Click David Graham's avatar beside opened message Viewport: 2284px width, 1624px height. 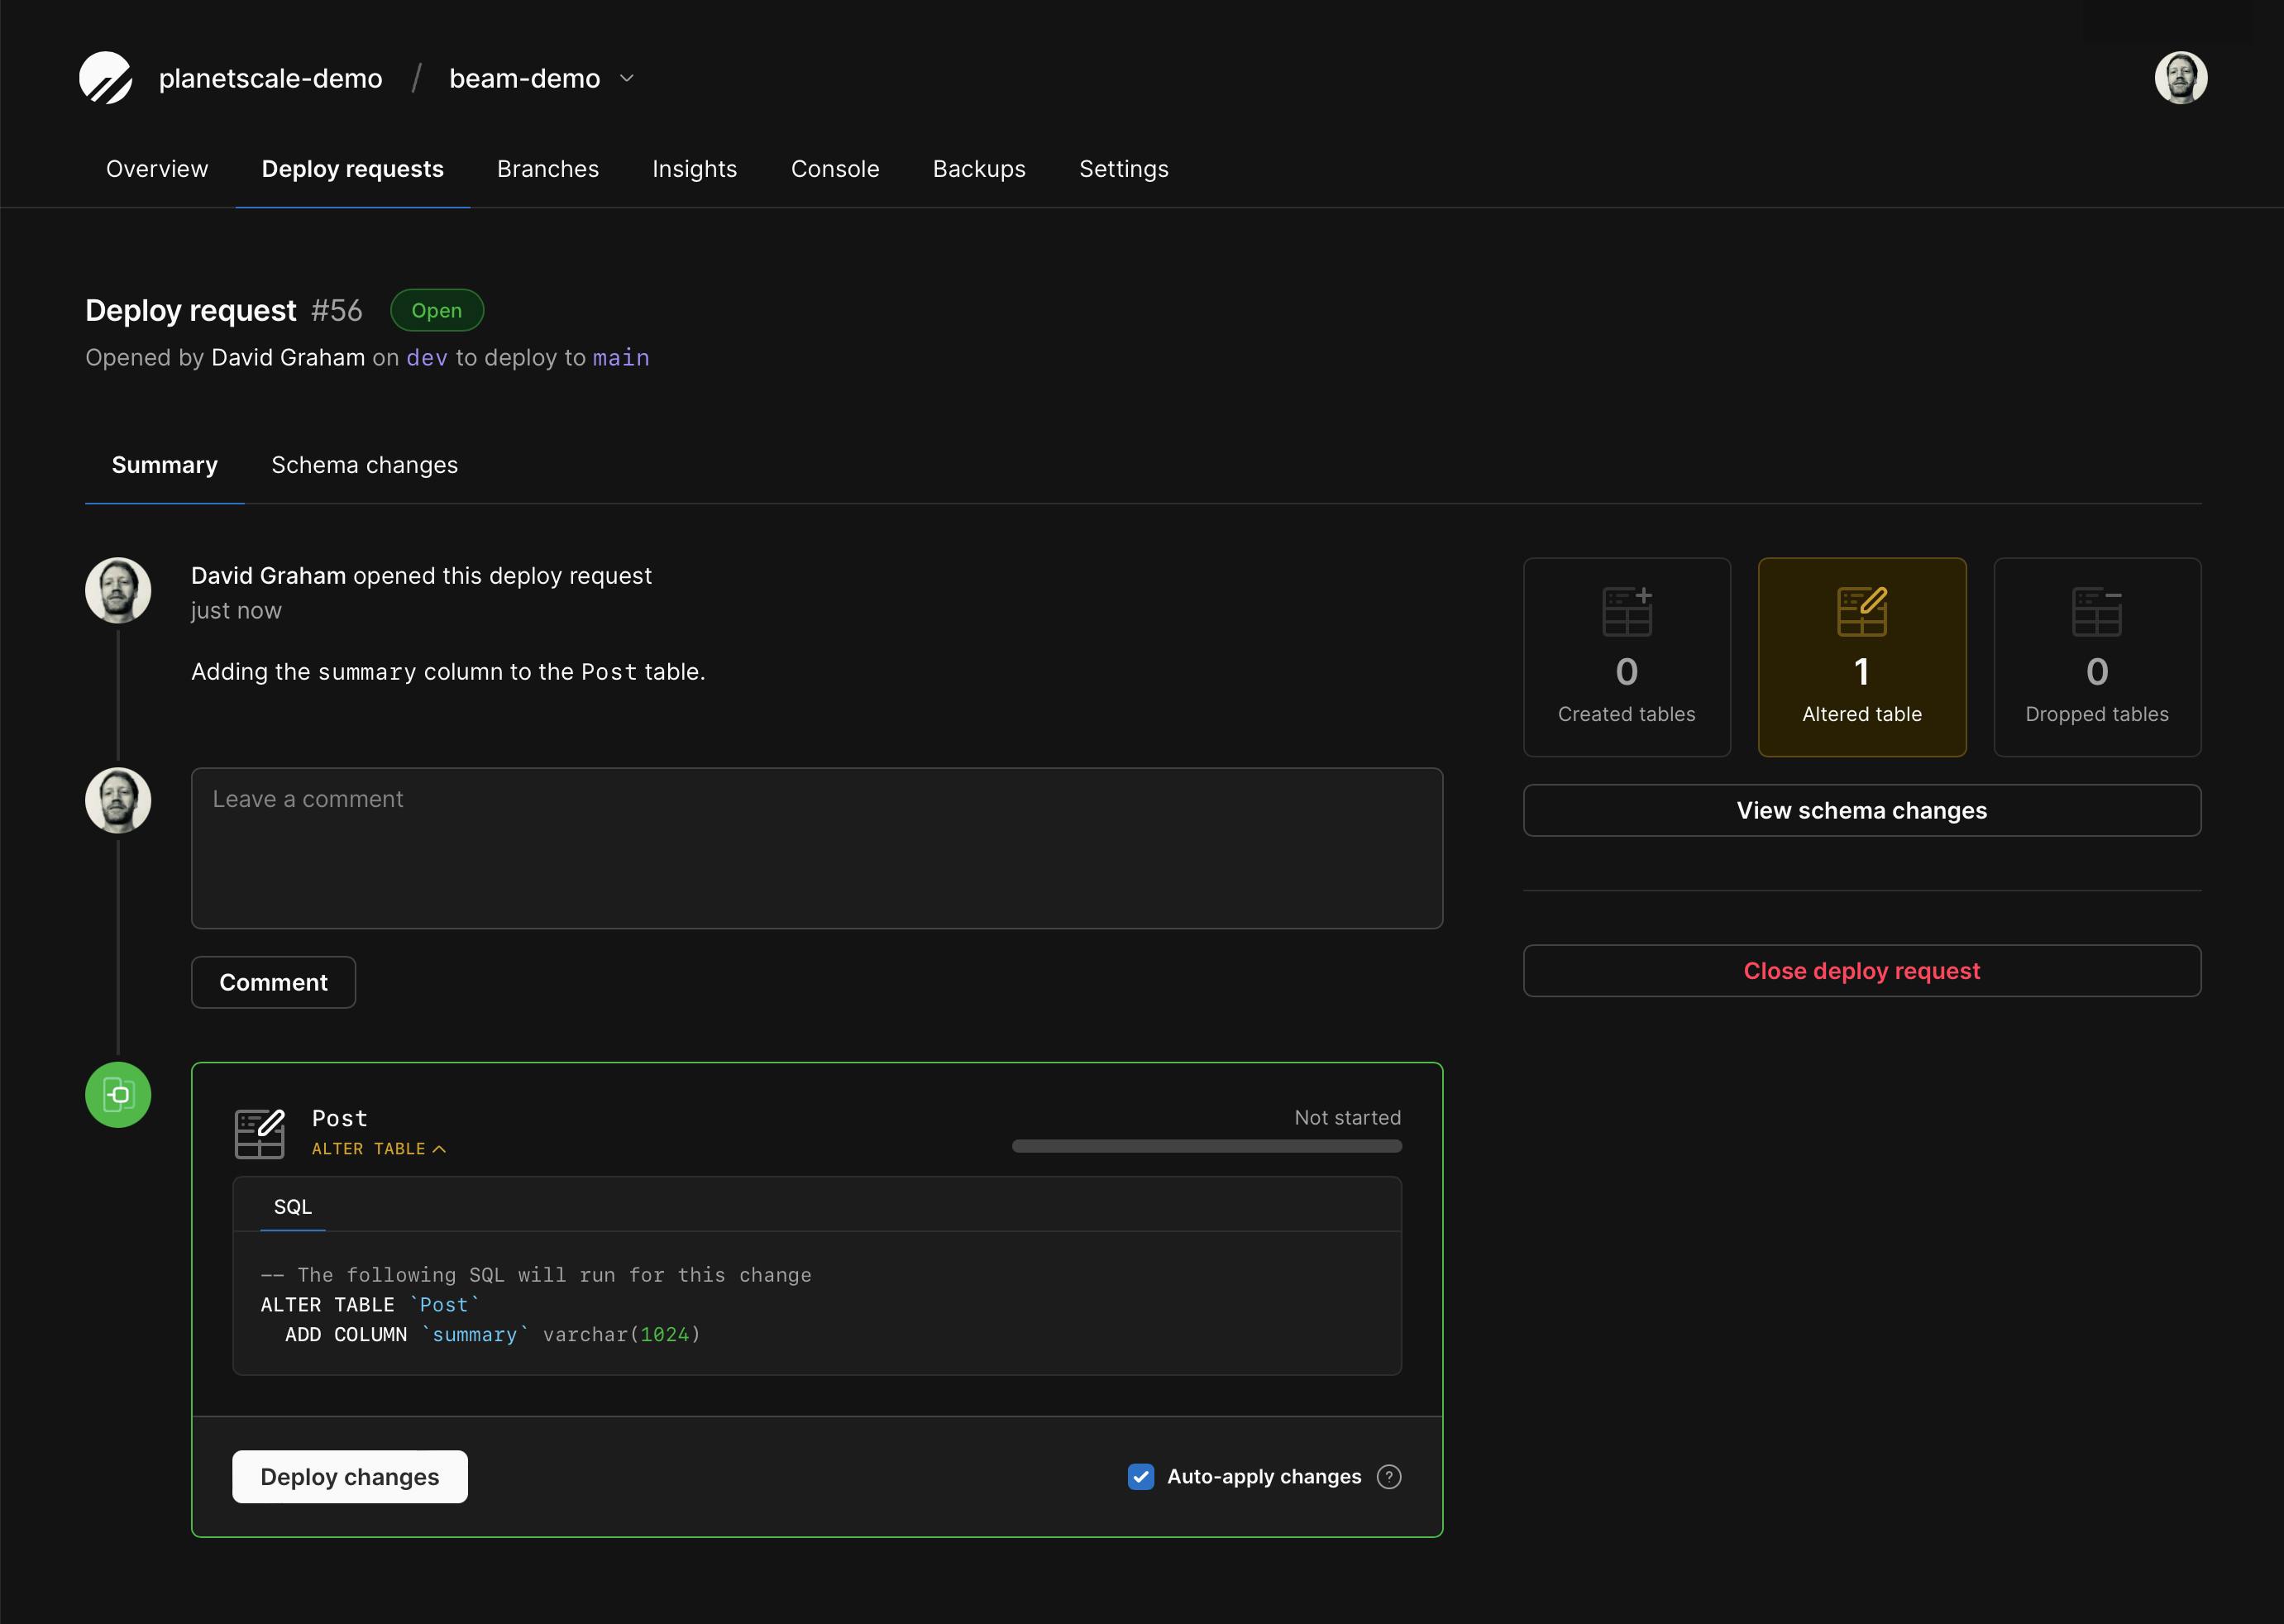pos(118,591)
